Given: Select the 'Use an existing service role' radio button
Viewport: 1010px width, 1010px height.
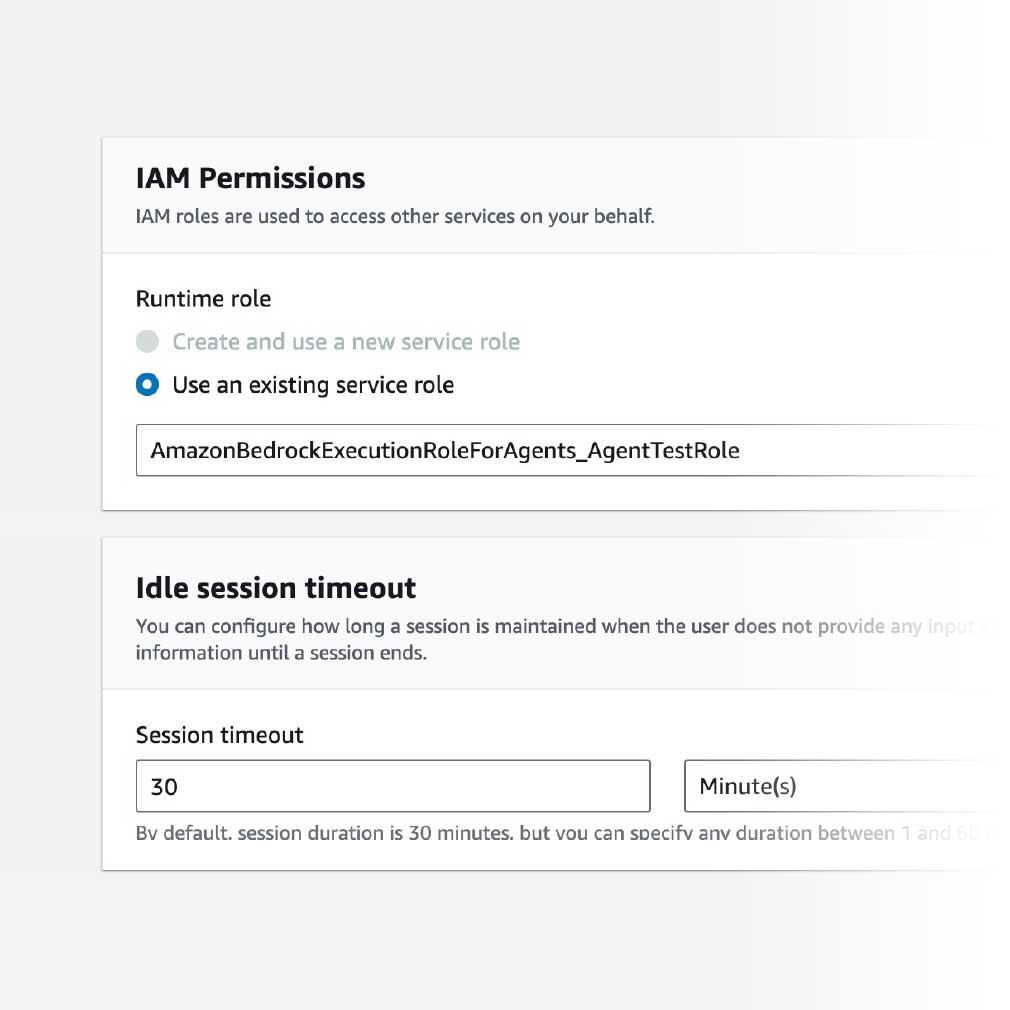Looking at the screenshot, I should [x=147, y=385].
